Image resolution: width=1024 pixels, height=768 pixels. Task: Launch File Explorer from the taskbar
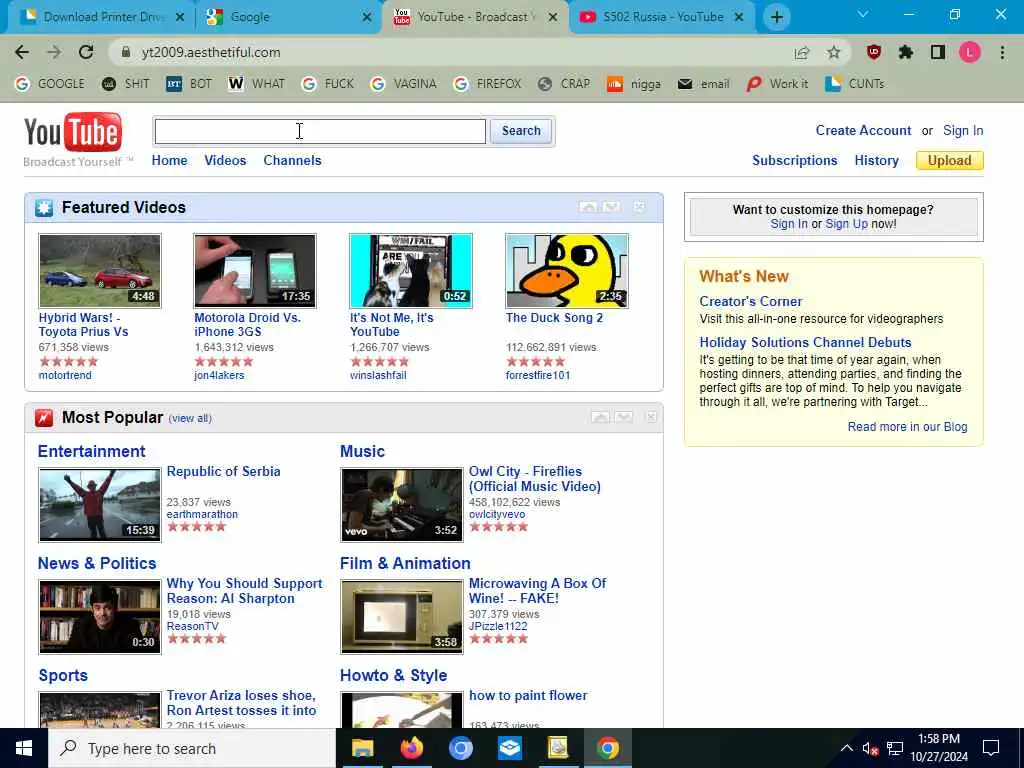(362, 748)
